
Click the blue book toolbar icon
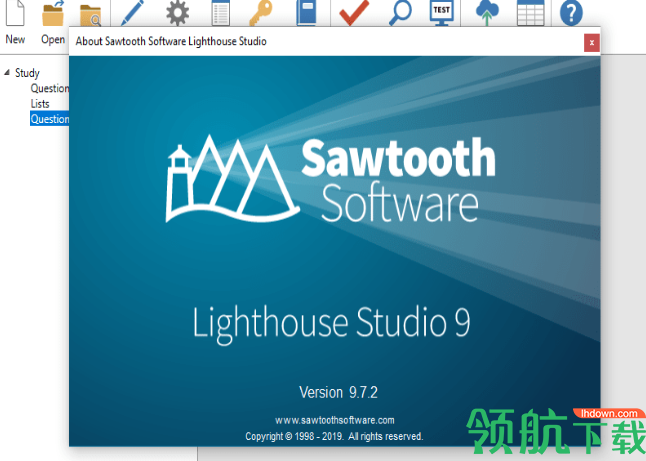(x=306, y=13)
